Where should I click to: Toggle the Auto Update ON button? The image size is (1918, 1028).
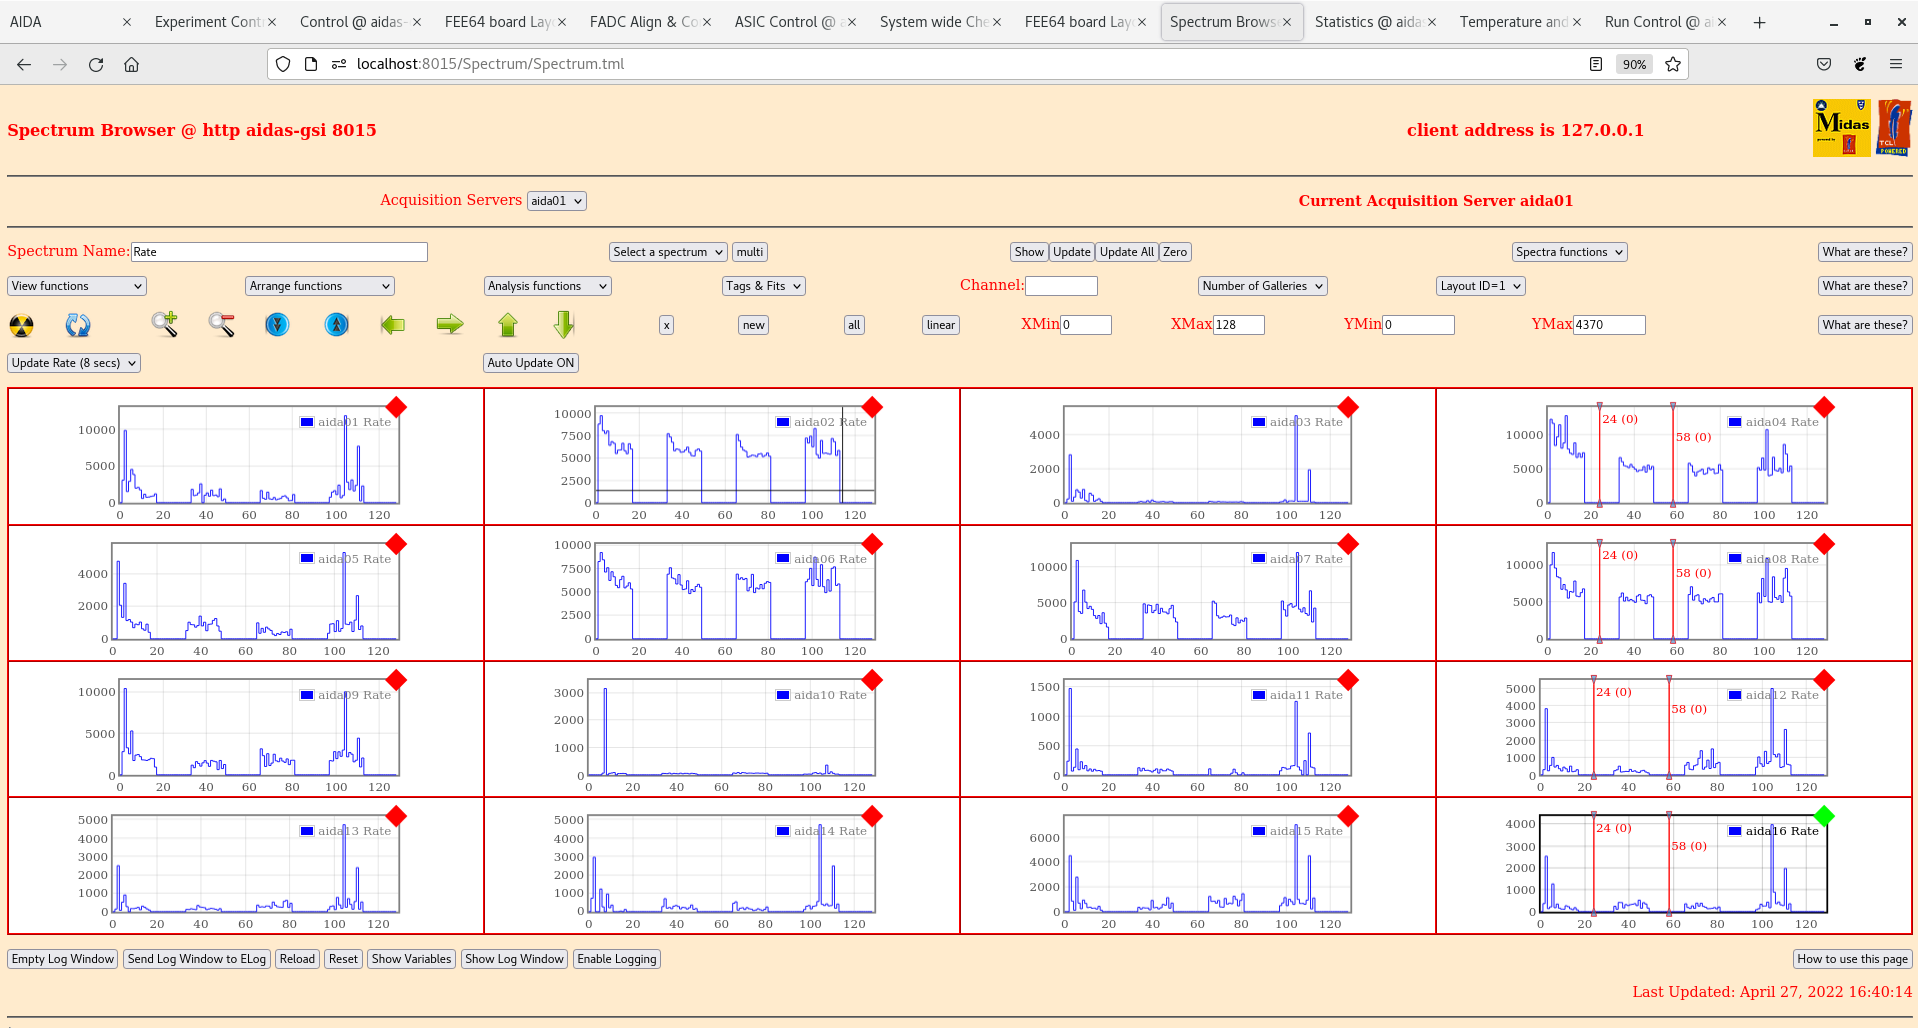[531, 363]
